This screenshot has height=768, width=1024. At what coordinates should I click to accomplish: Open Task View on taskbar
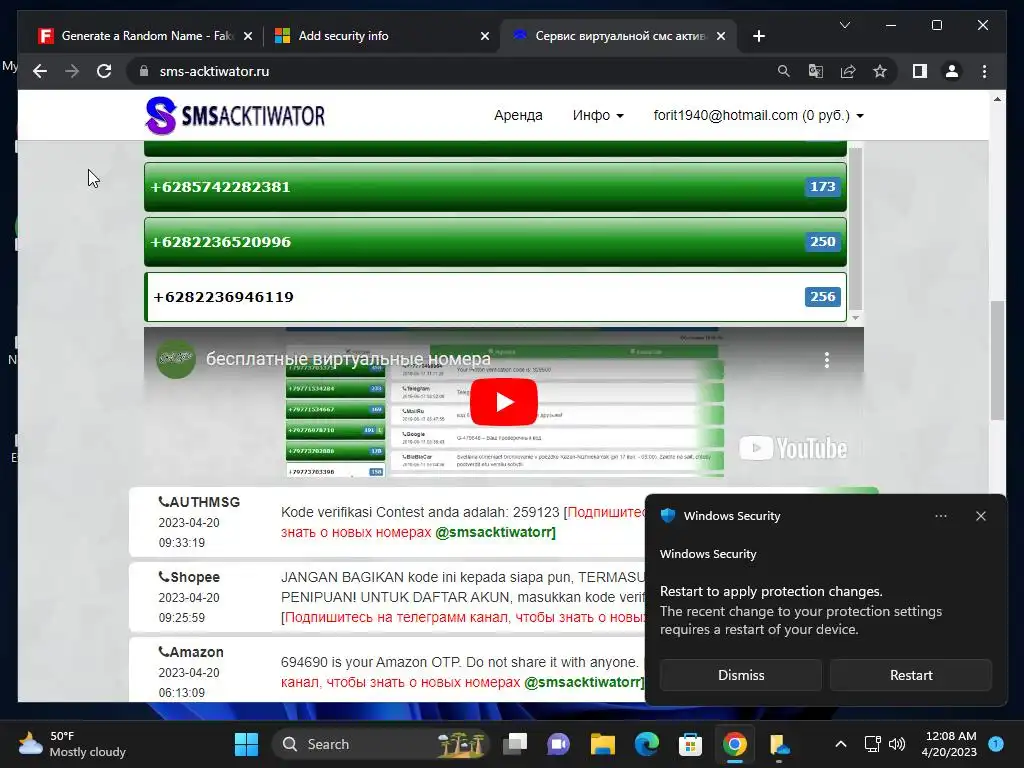(x=515, y=744)
